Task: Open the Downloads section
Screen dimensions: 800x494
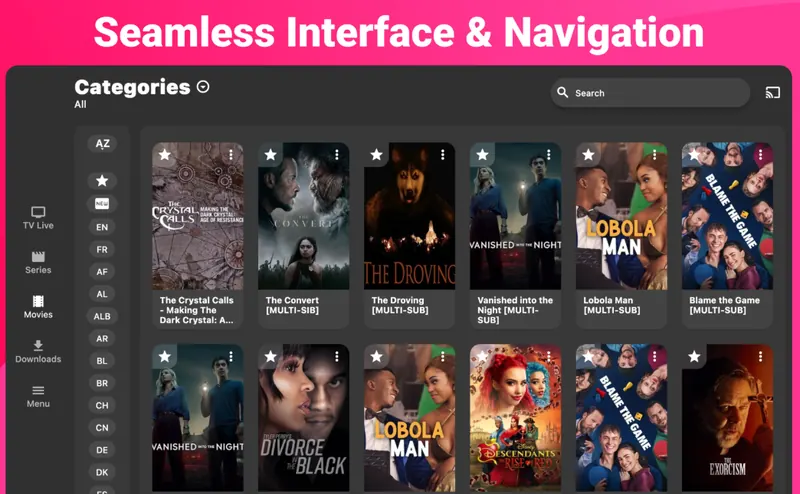Action: [x=38, y=351]
